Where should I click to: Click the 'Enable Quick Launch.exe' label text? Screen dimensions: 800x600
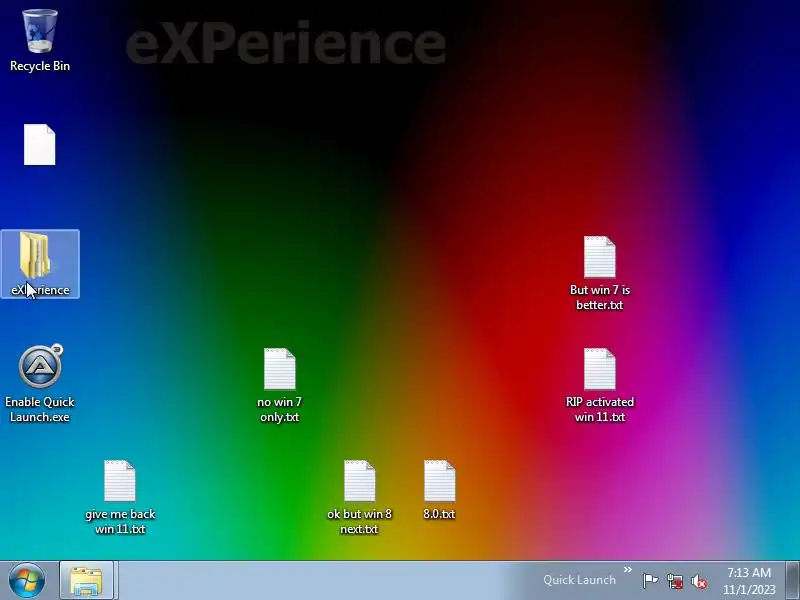pos(40,409)
